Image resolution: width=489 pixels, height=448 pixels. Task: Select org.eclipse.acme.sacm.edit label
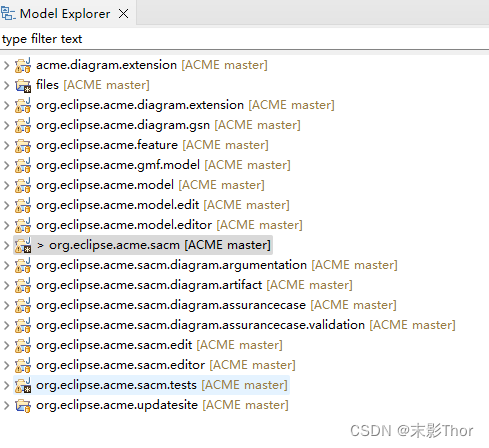[x=159, y=345]
